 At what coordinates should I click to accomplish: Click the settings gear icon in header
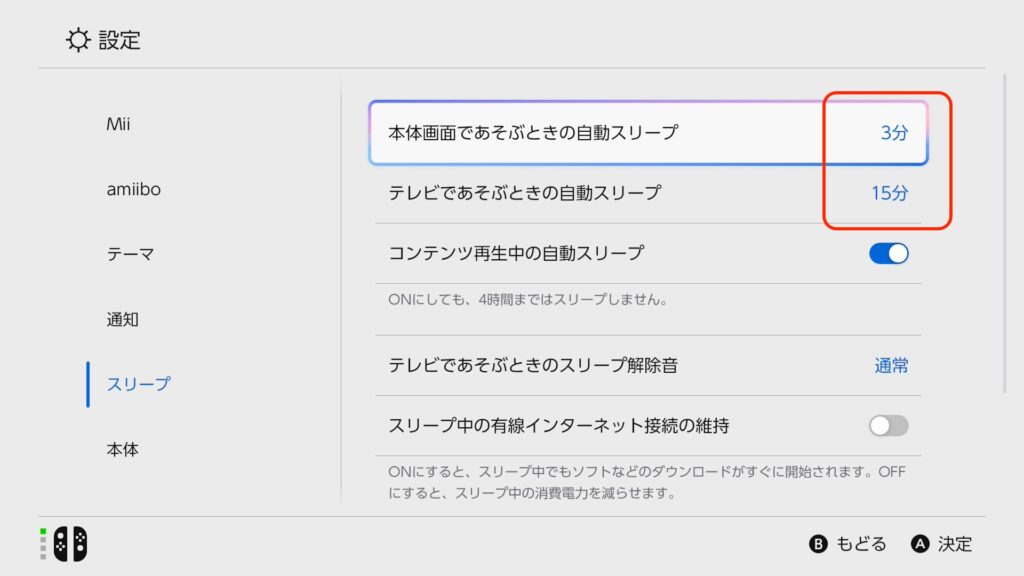click(x=78, y=40)
